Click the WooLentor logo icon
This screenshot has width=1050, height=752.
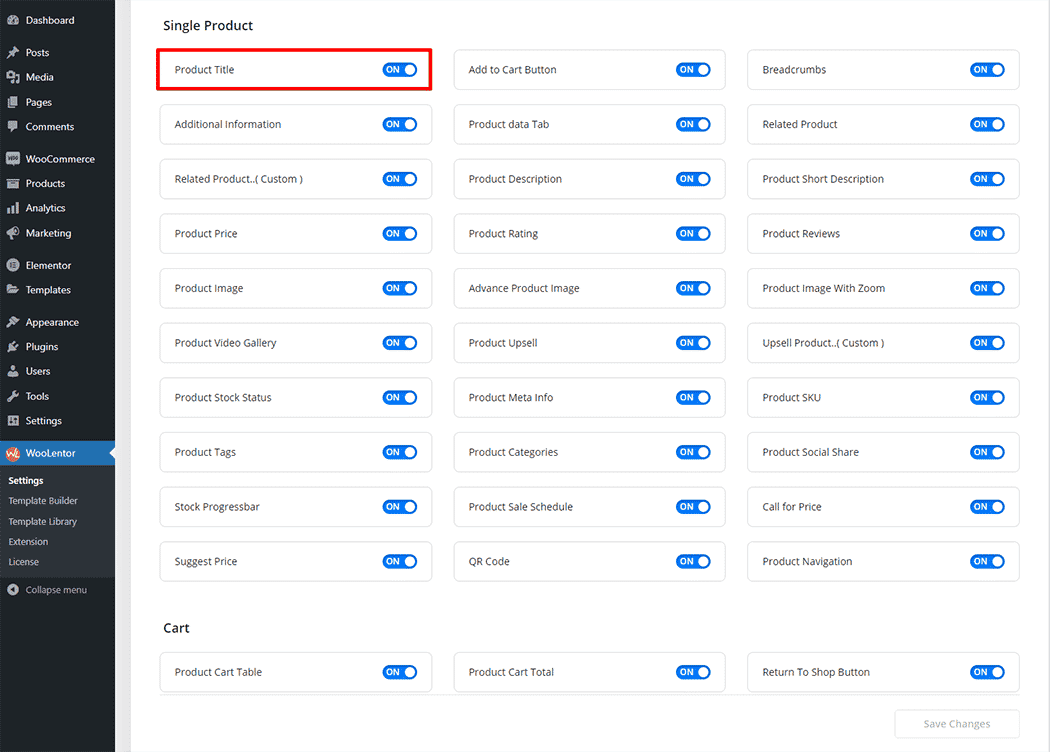pos(13,453)
